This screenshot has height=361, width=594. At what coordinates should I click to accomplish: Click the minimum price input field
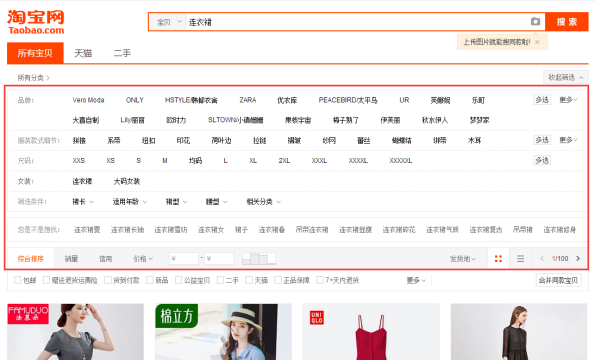tap(184, 259)
